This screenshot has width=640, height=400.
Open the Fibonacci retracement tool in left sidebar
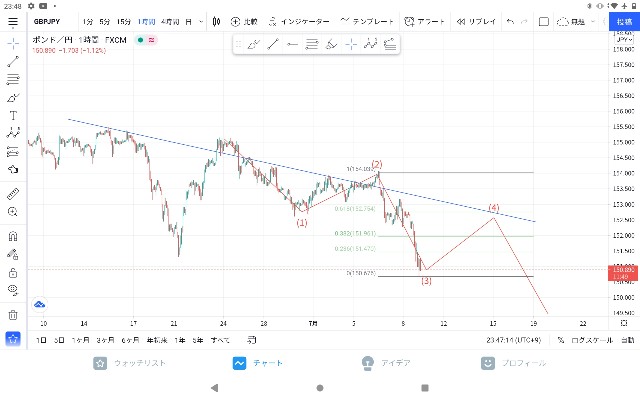[x=13, y=79]
